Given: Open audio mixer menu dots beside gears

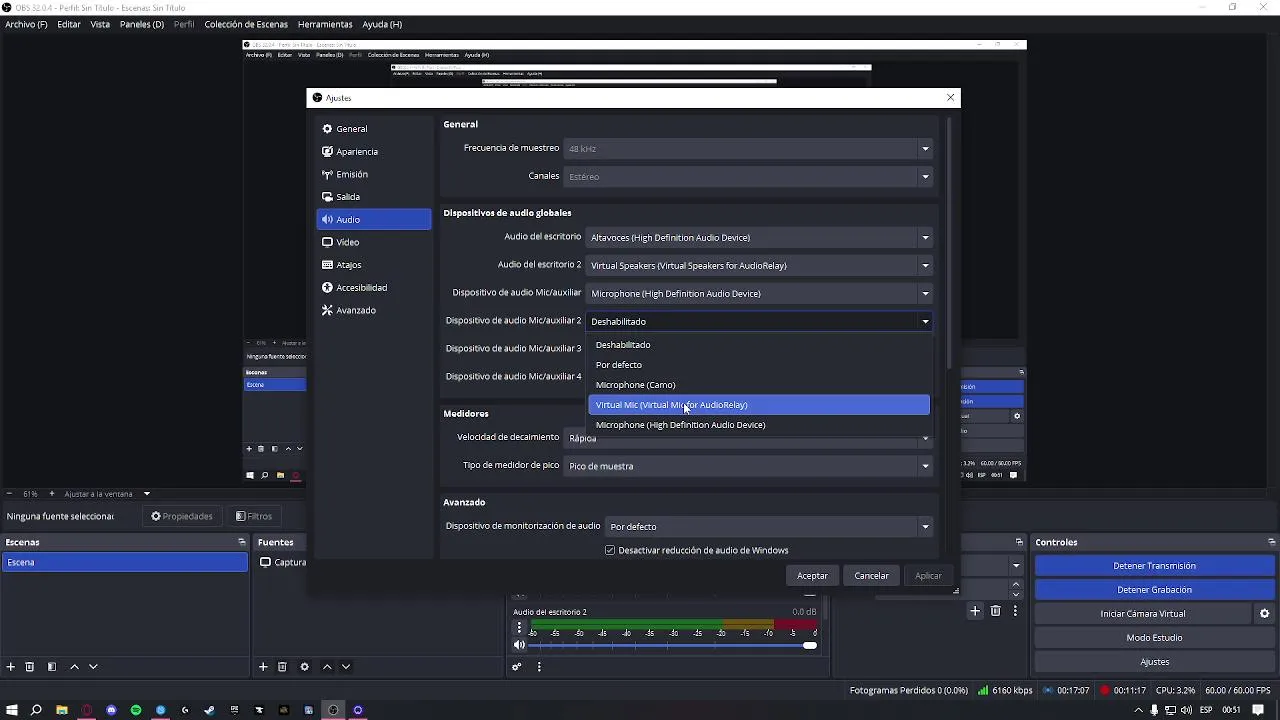Looking at the screenshot, I should tap(539, 667).
